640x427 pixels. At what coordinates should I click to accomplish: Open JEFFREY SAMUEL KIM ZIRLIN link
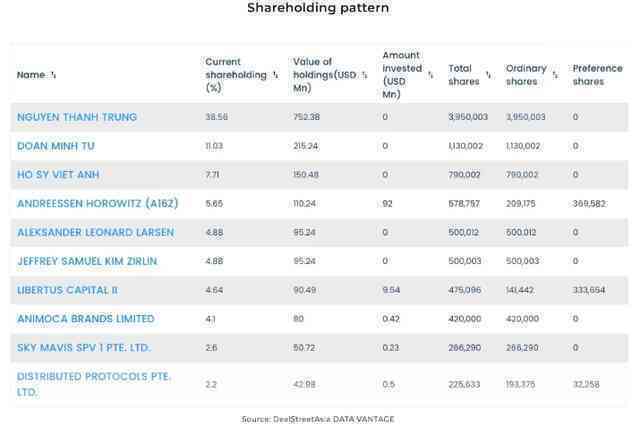tap(87, 261)
